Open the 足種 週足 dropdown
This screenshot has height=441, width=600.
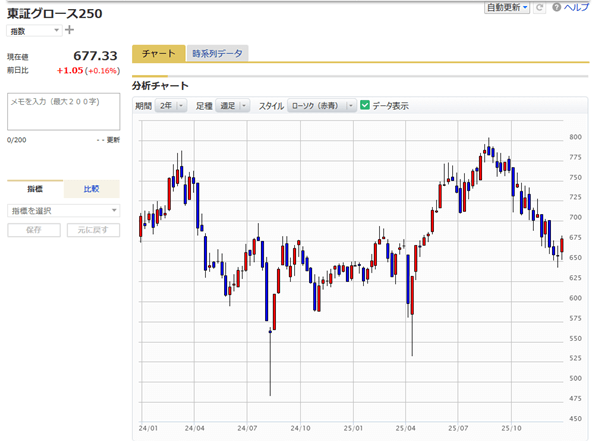coord(234,106)
